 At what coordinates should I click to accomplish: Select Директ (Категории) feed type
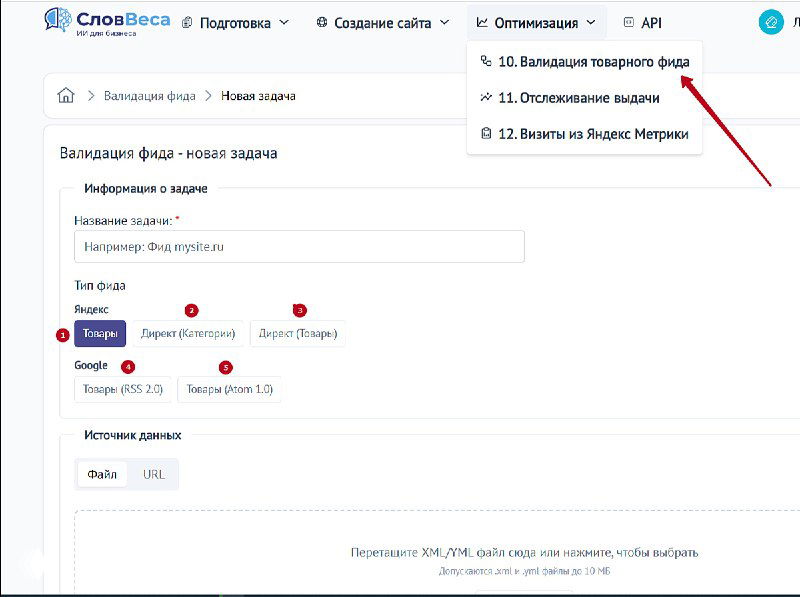pos(188,333)
